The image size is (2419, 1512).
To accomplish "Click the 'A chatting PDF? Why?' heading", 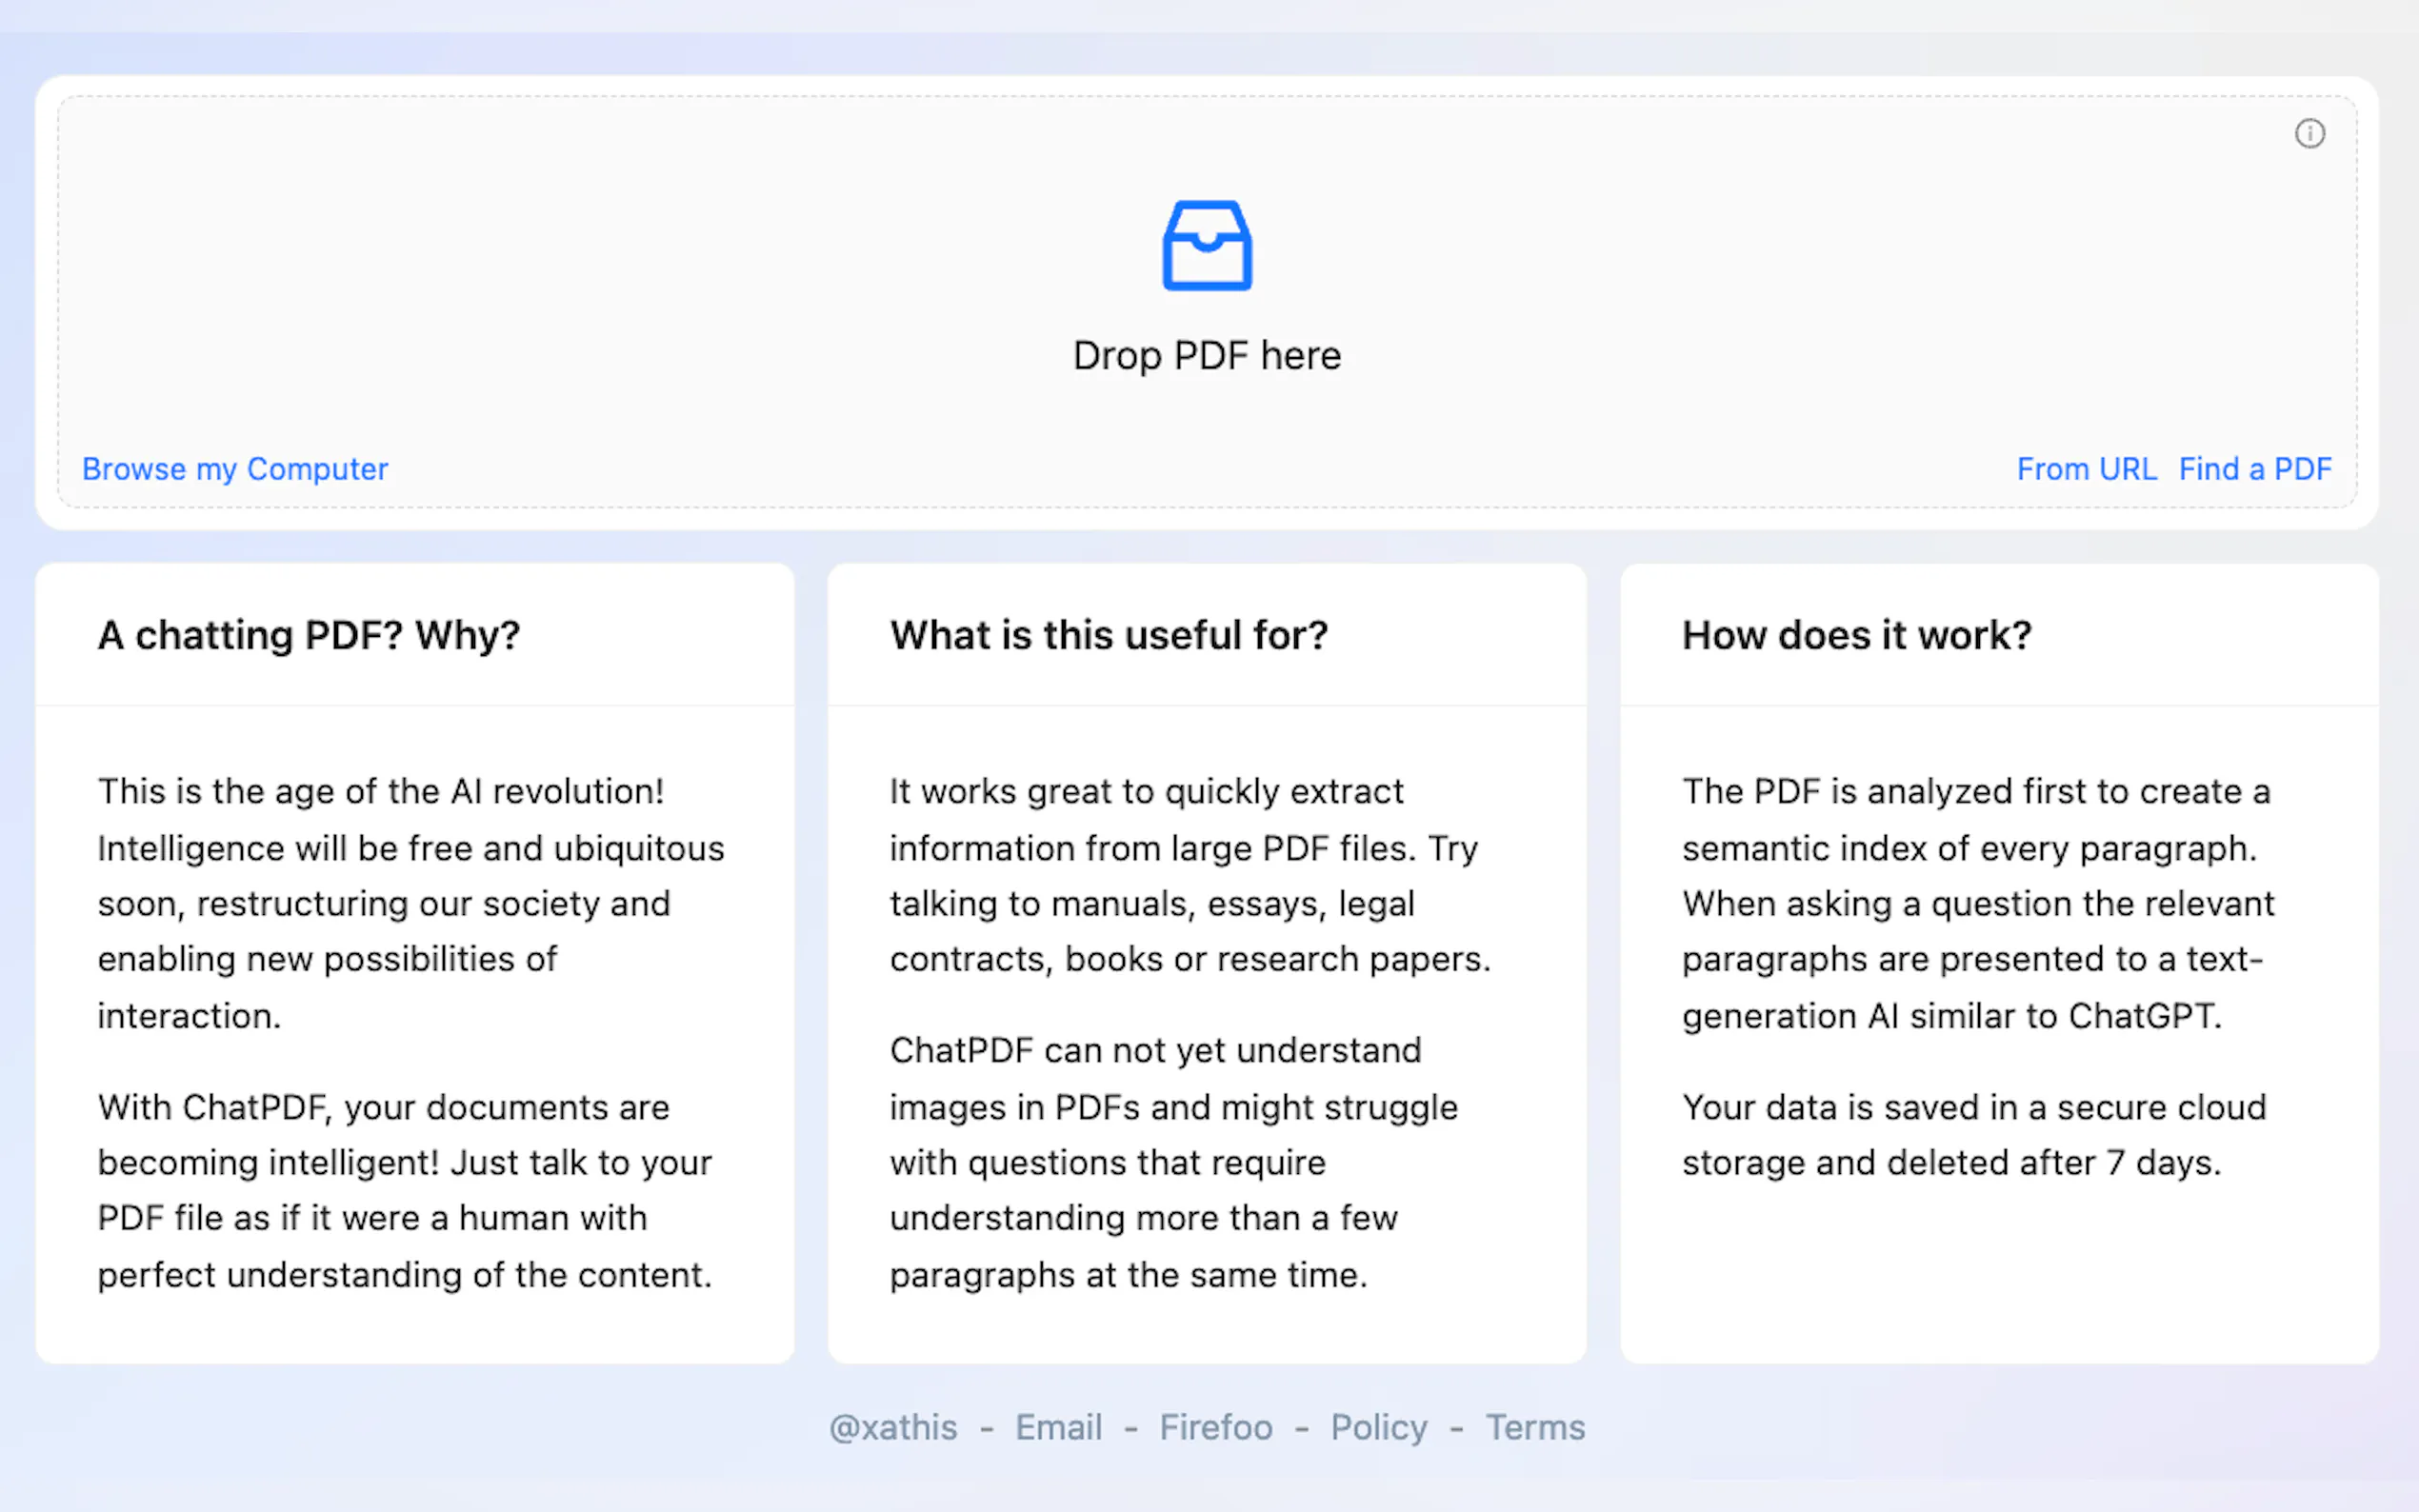I will coord(309,635).
